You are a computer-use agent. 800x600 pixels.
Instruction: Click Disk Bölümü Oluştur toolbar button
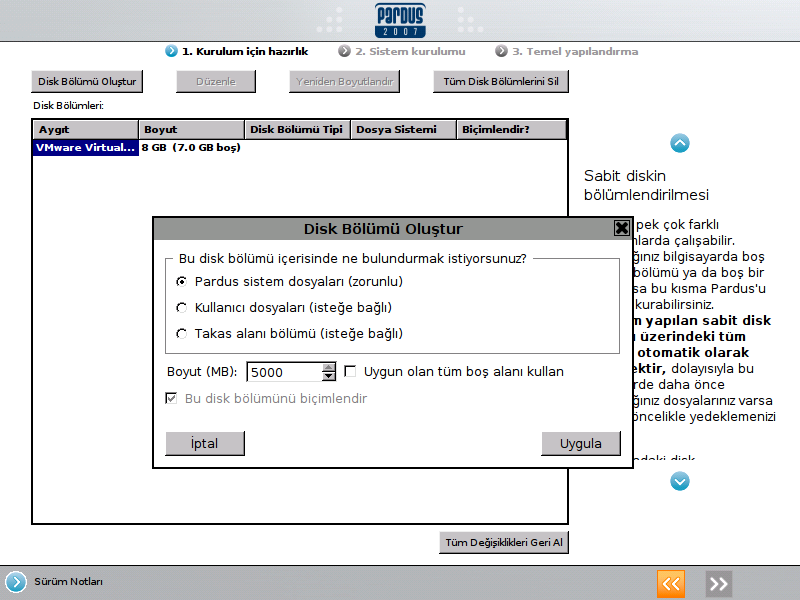[x=87, y=82]
